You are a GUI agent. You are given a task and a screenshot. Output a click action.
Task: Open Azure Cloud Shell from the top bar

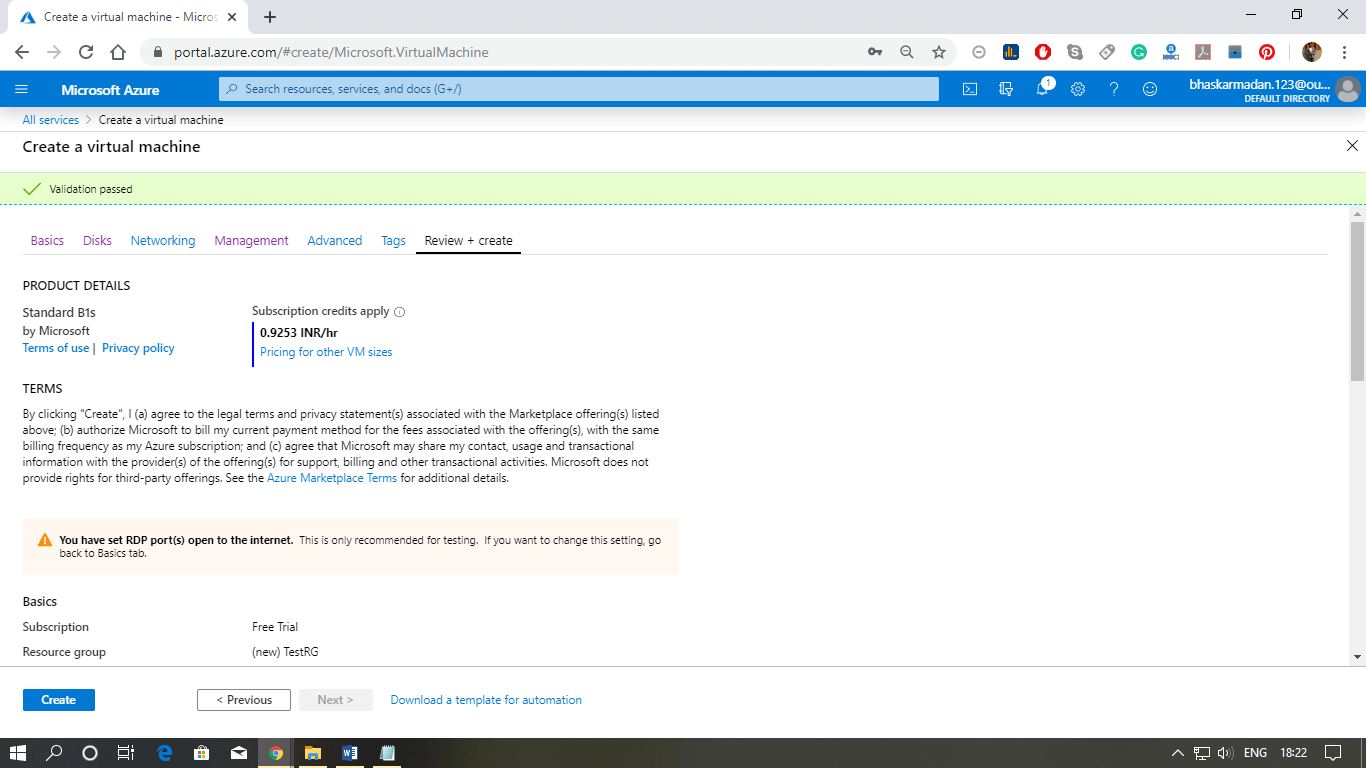click(969, 89)
